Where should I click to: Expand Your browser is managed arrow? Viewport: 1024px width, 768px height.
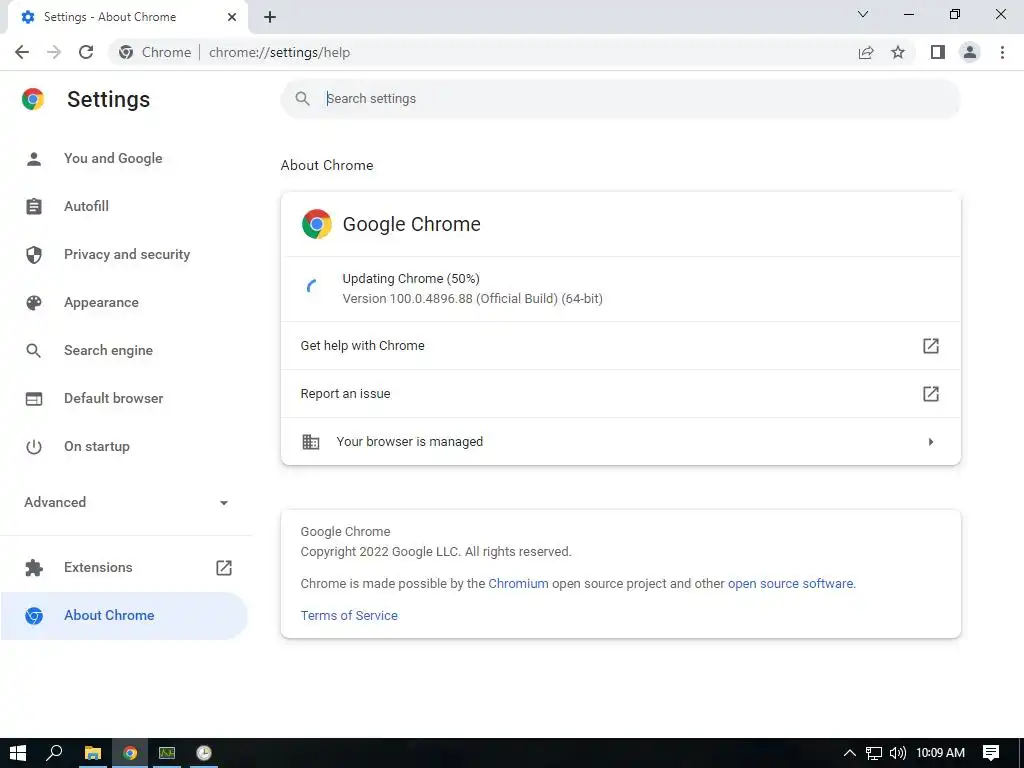(931, 442)
